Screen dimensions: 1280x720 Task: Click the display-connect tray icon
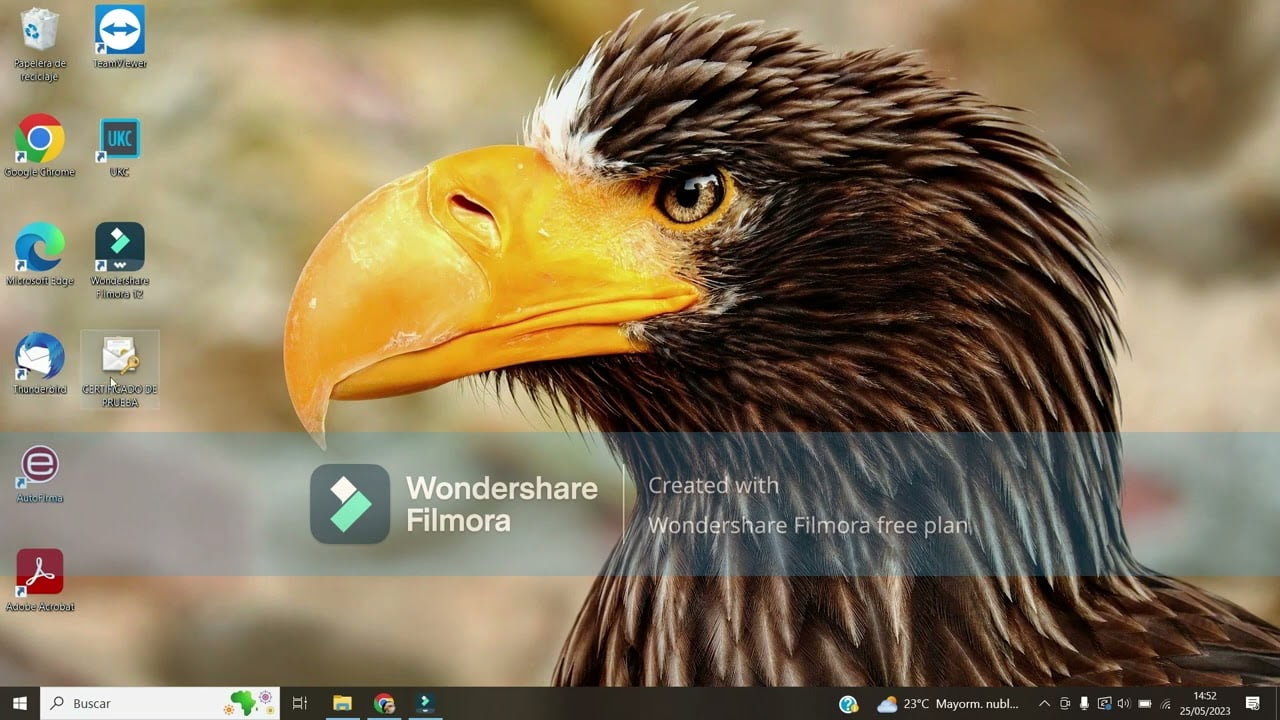(x=1104, y=704)
